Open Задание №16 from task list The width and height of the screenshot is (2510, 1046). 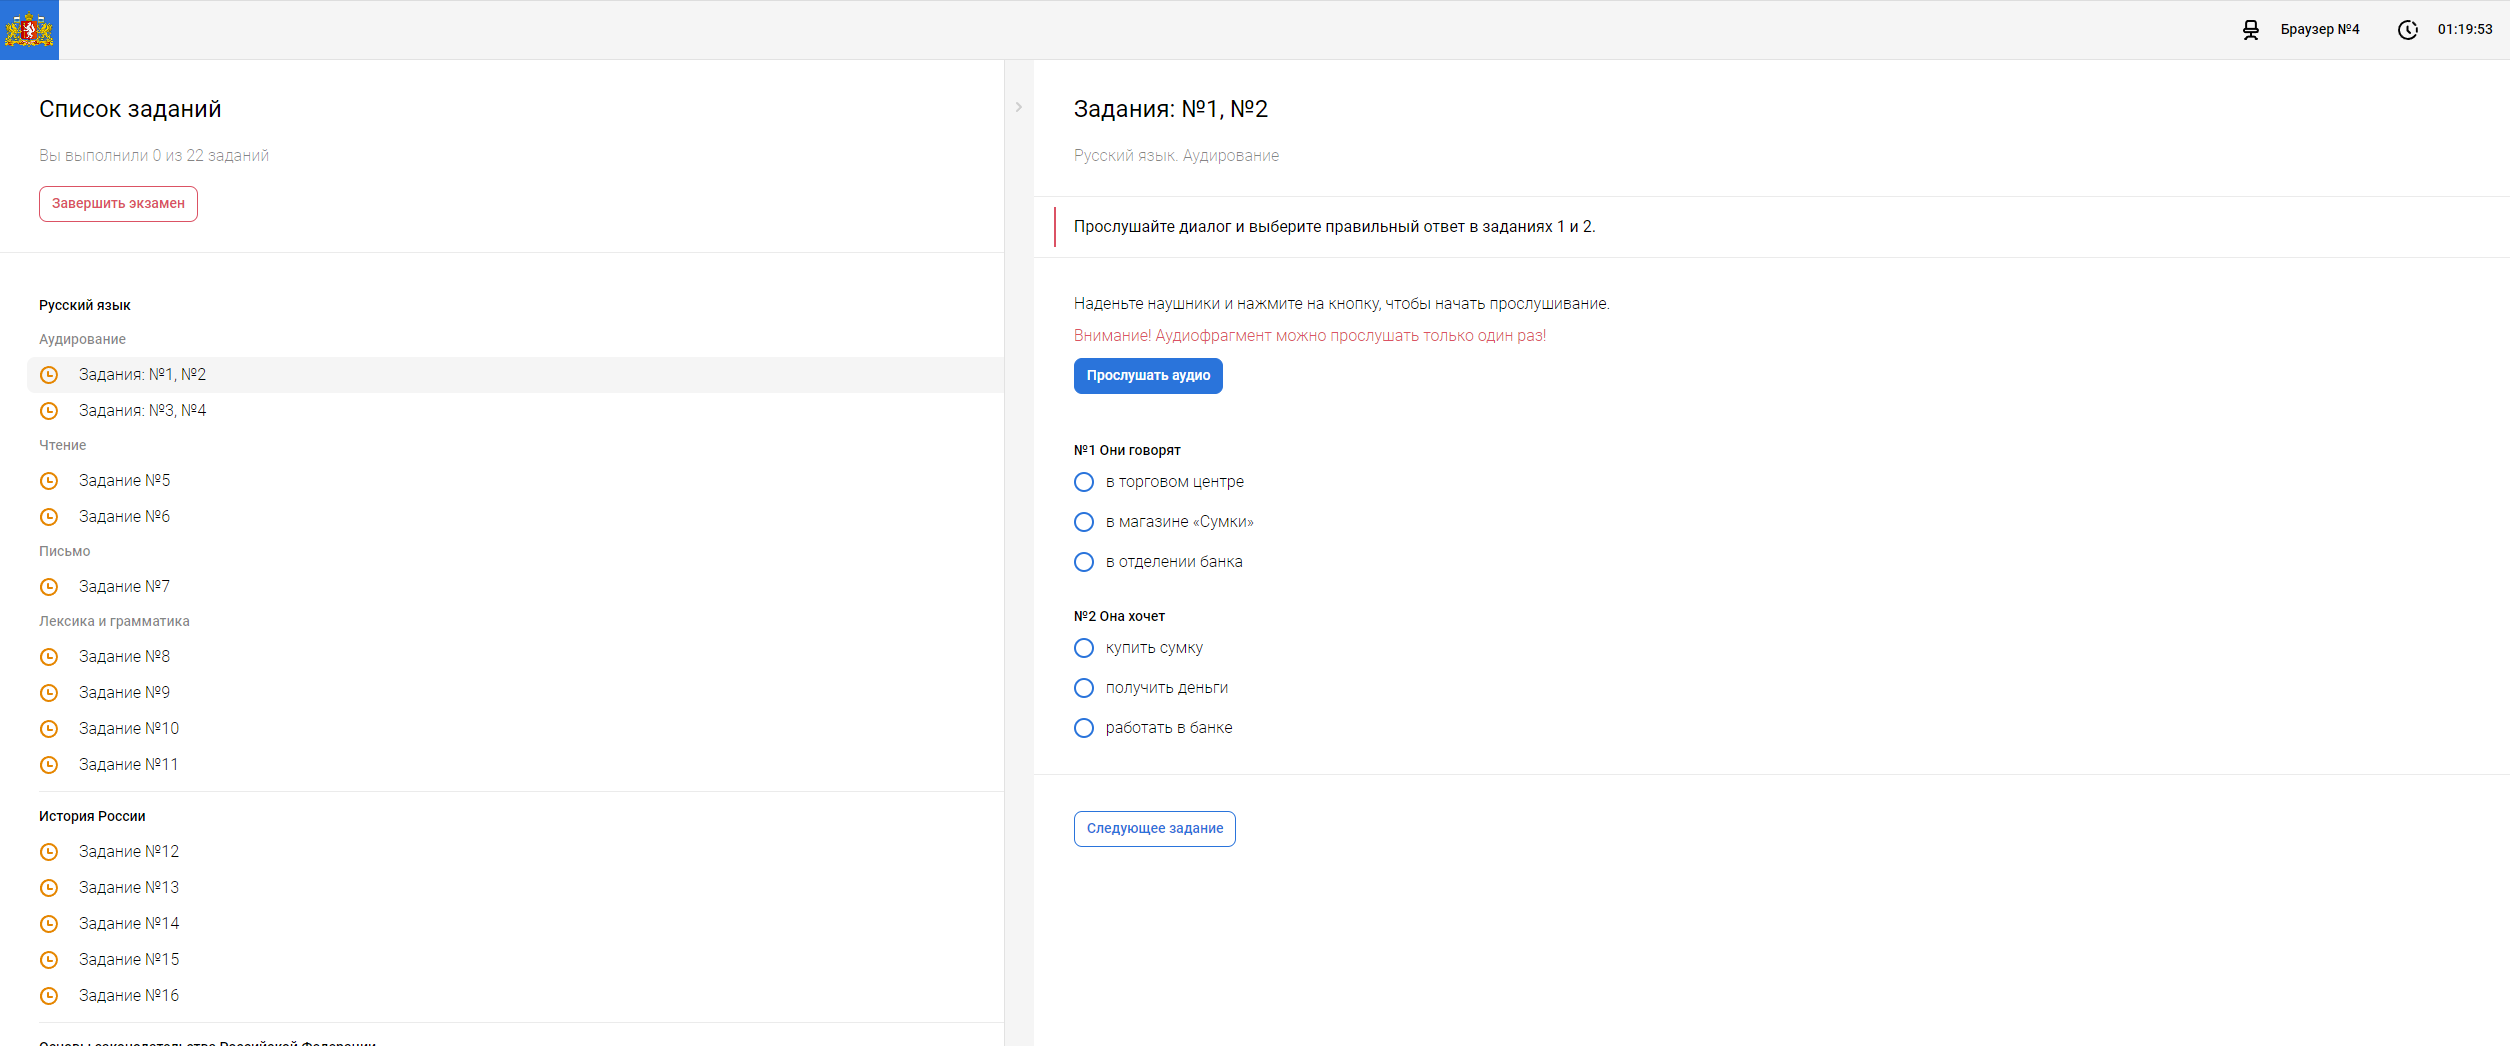[128, 996]
